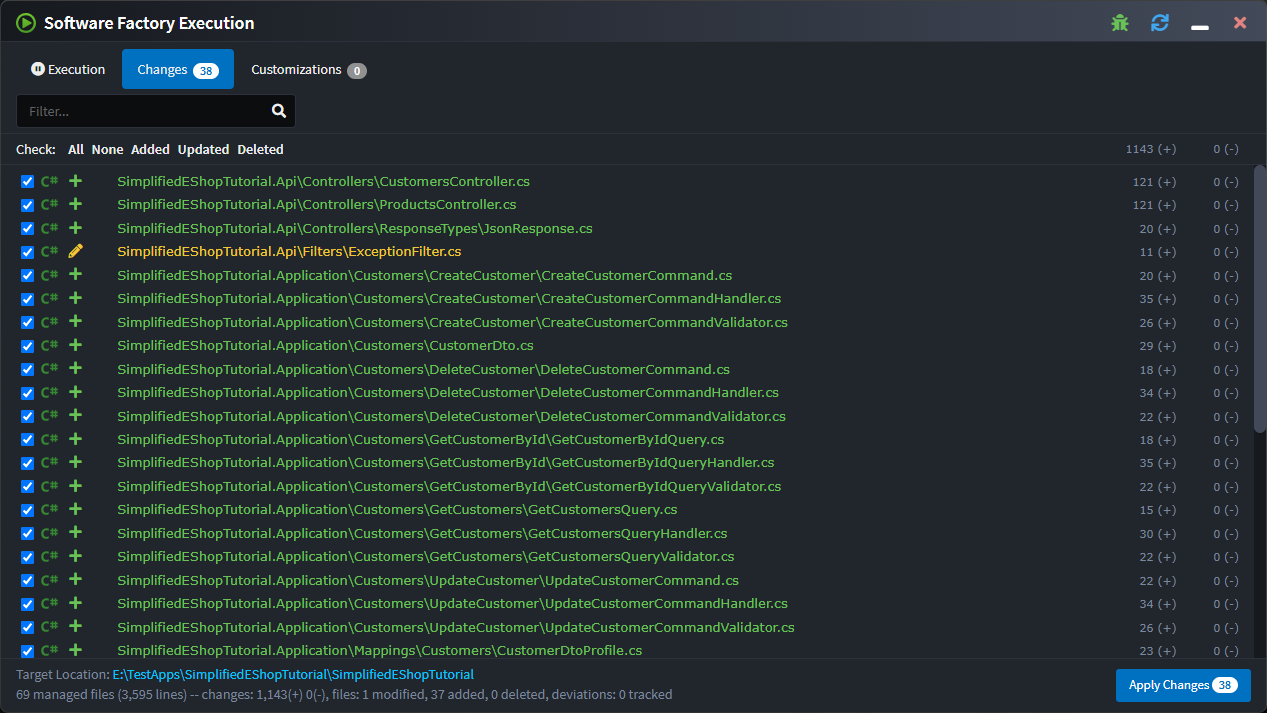
Task: Check only Added files
Action: click(x=150, y=149)
